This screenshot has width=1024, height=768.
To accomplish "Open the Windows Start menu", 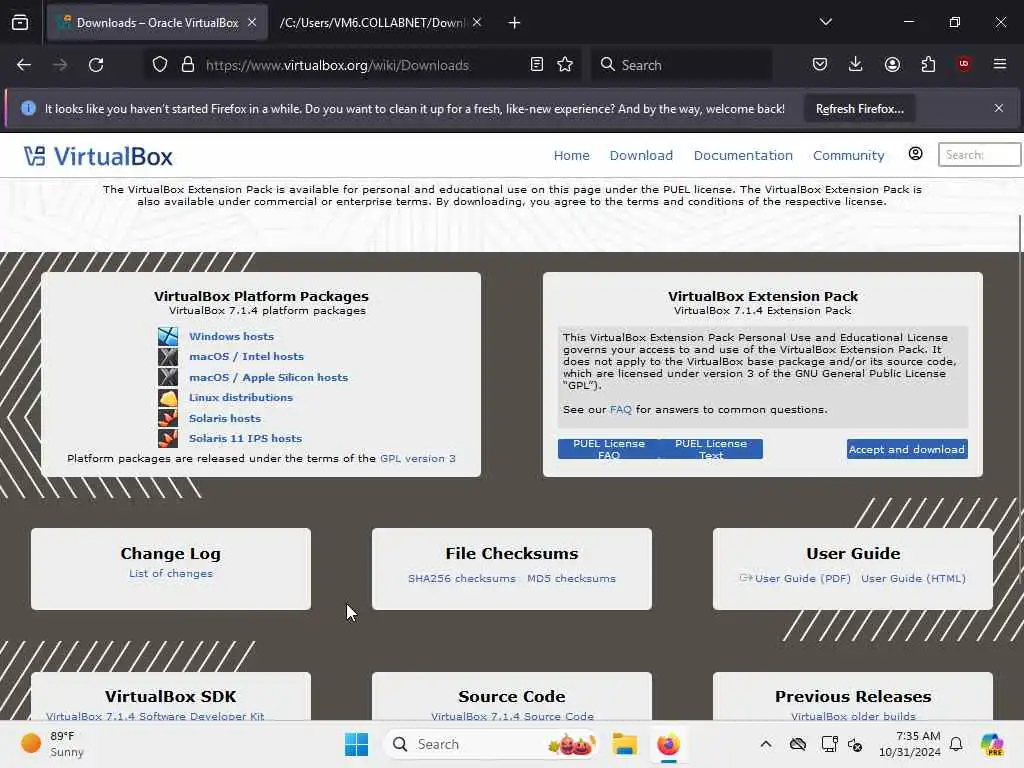I will [357, 744].
